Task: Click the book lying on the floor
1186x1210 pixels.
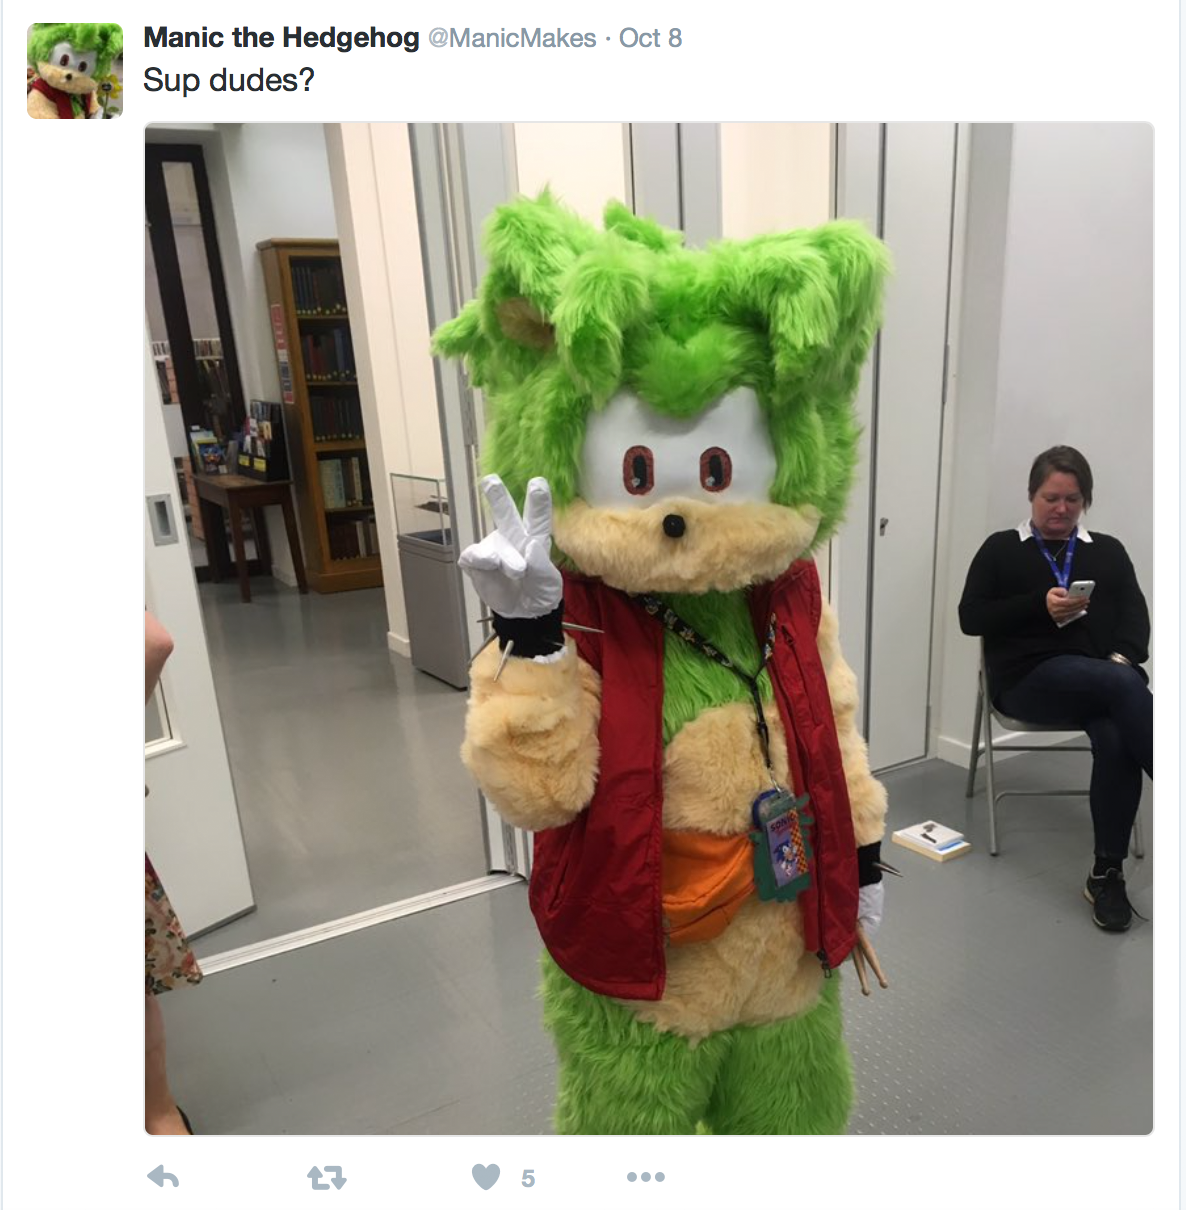Action: [x=931, y=840]
